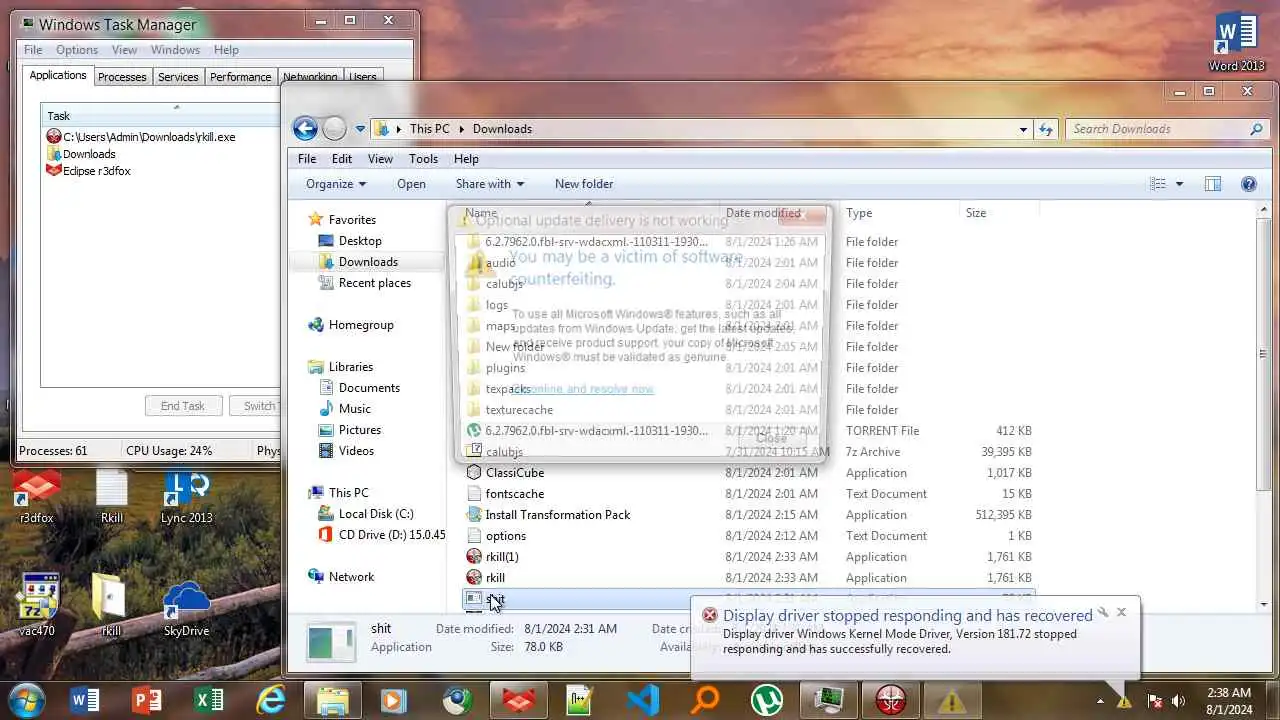This screenshot has width=1280, height=720.
Task: Switch to the Performance tab in Task Manager
Action: coord(240,77)
